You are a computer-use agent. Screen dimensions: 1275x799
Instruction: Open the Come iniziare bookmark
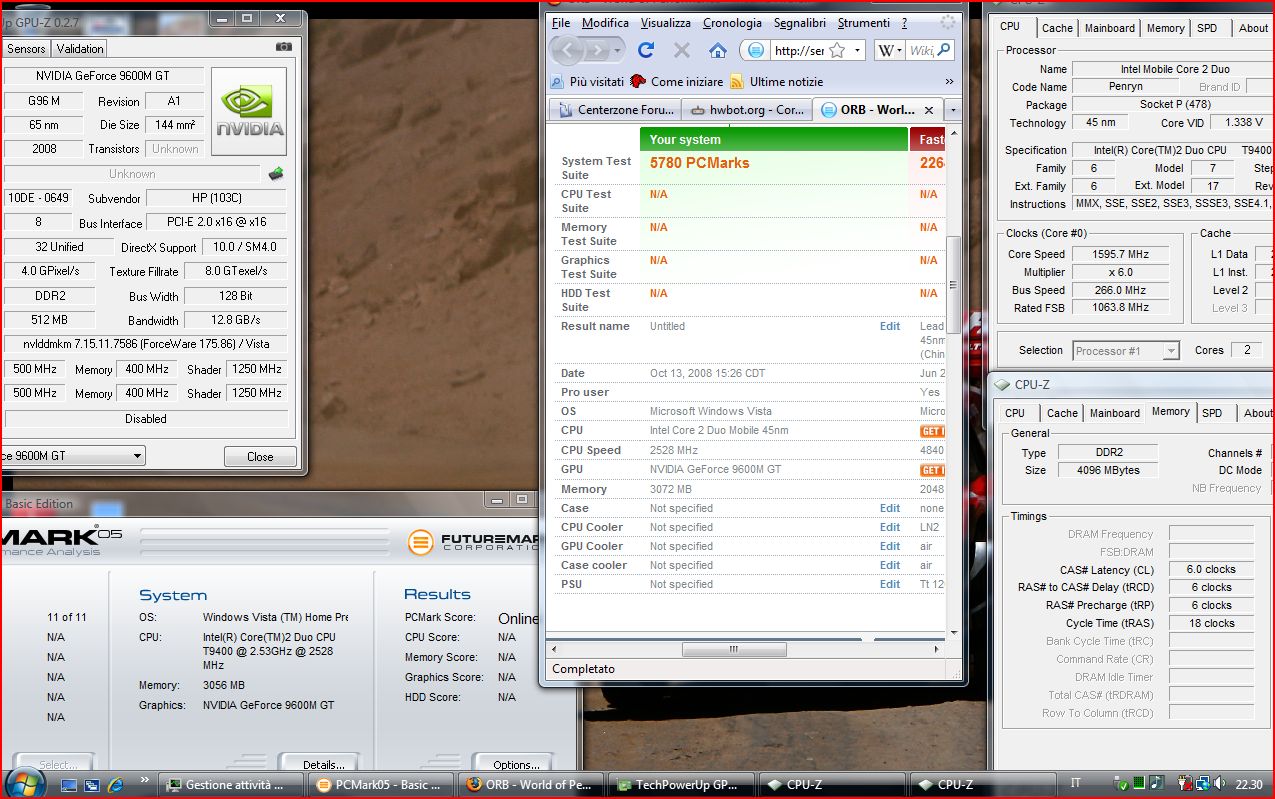677,81
